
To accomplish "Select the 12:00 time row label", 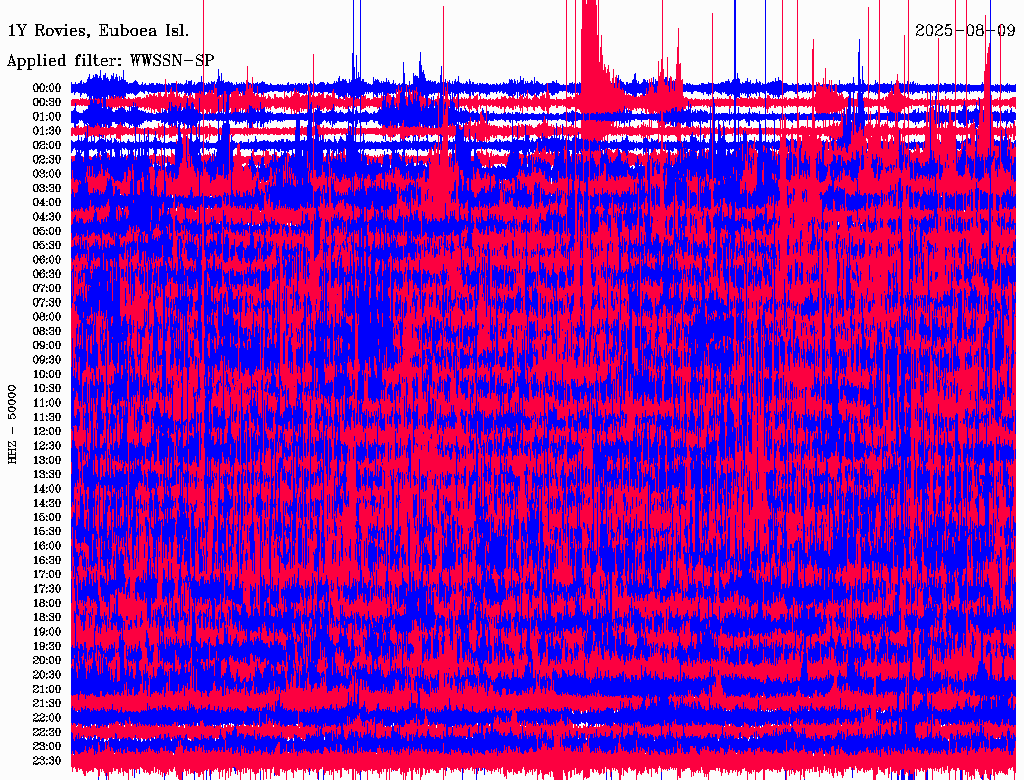I will click(46, 431).
